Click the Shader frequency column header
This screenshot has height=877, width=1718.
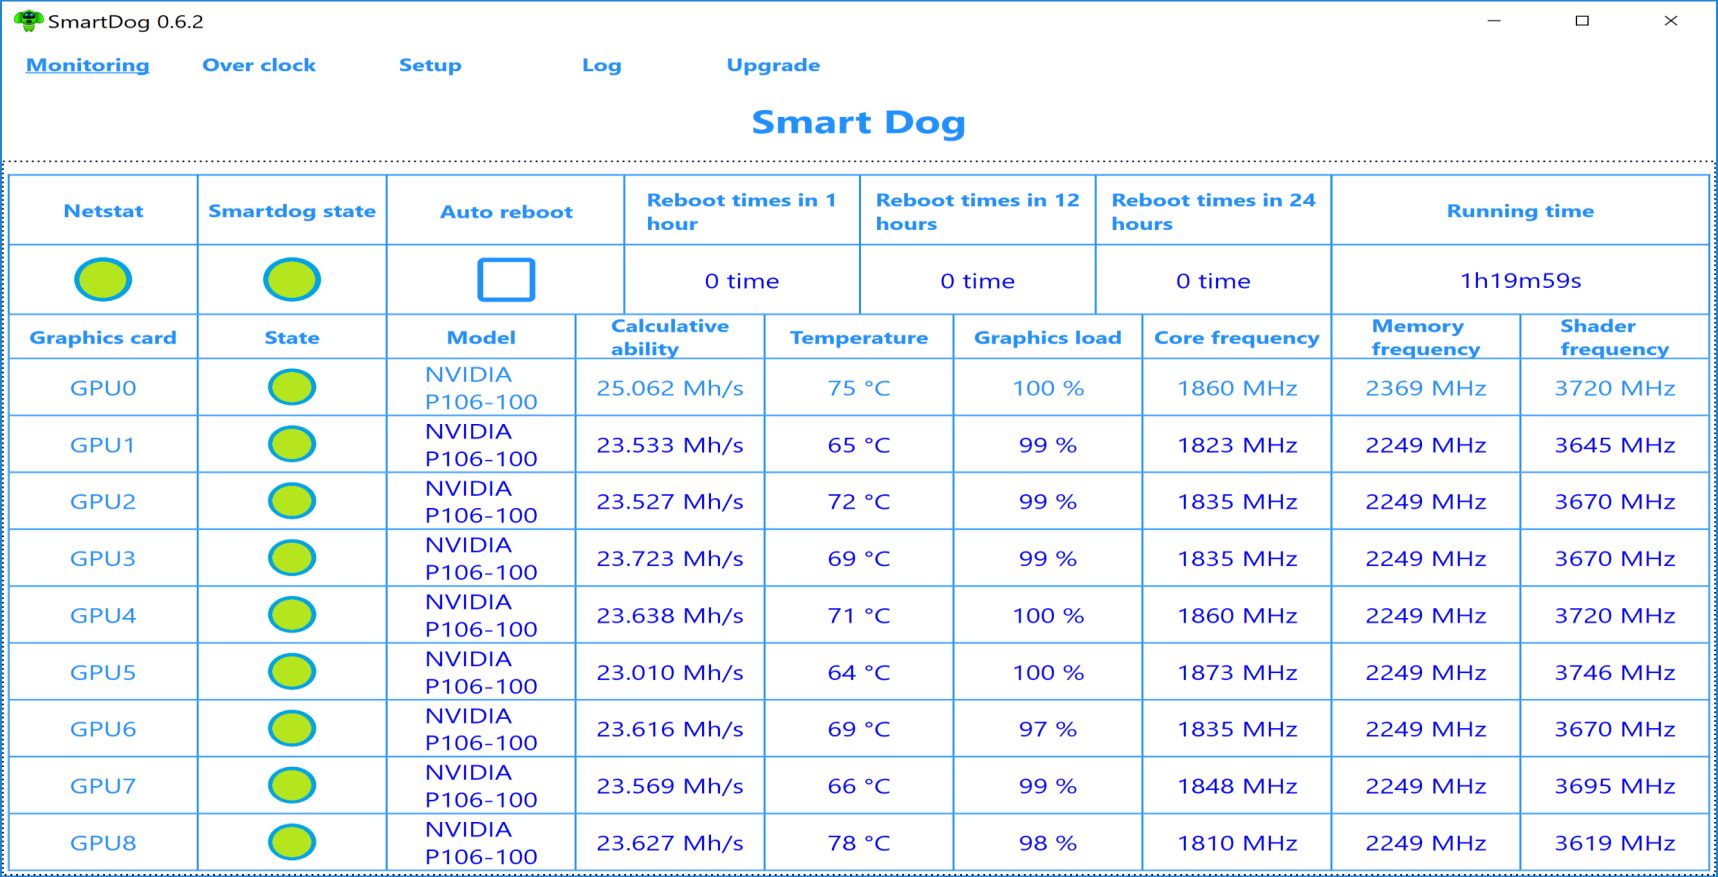coord(1615,337)
